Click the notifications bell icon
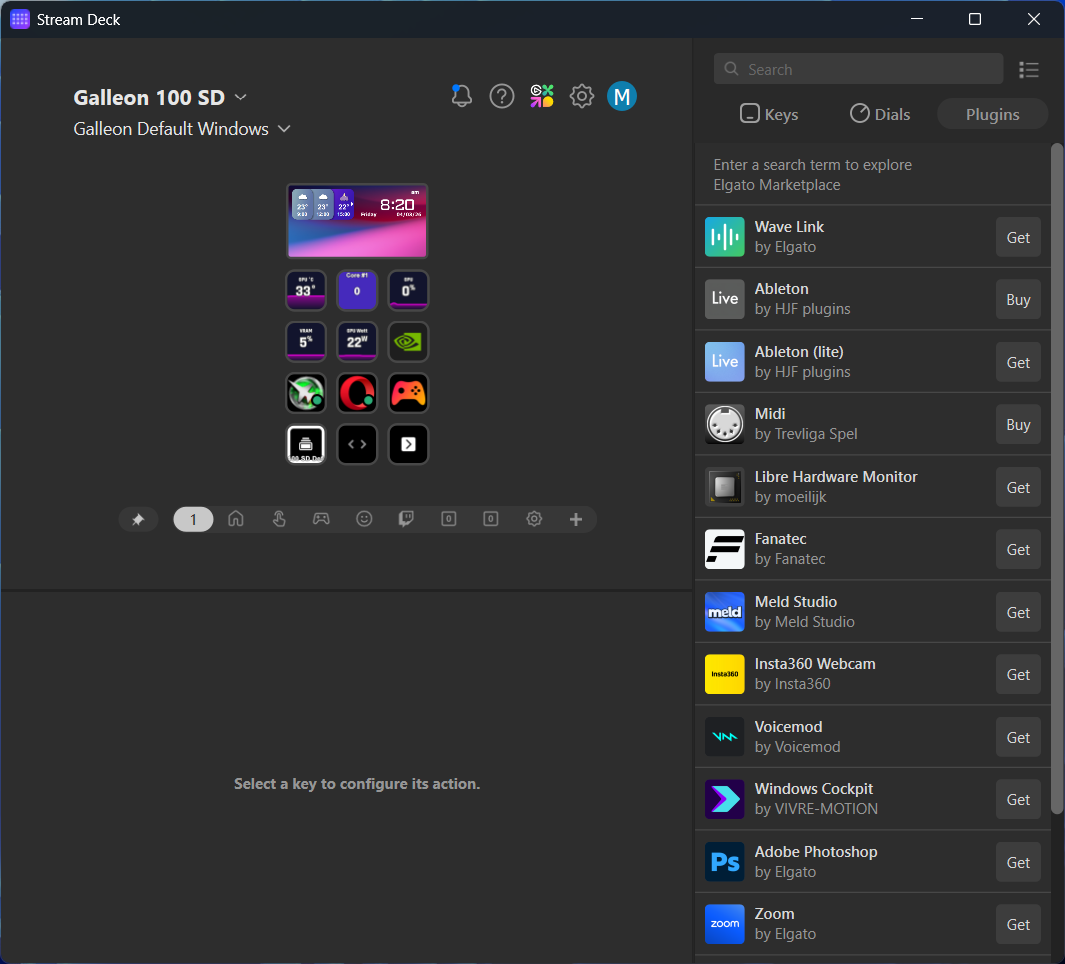Screen dimensions: 1065x964 (461, 96)
